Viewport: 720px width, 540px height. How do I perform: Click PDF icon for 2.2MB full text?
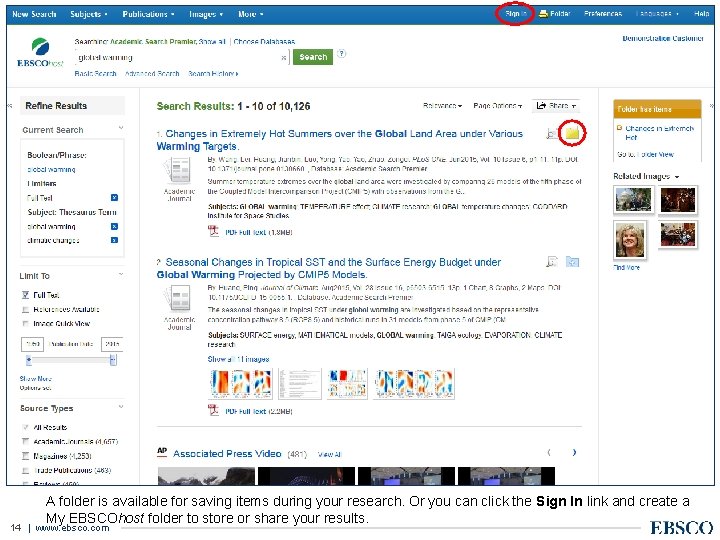coord(214,410)
